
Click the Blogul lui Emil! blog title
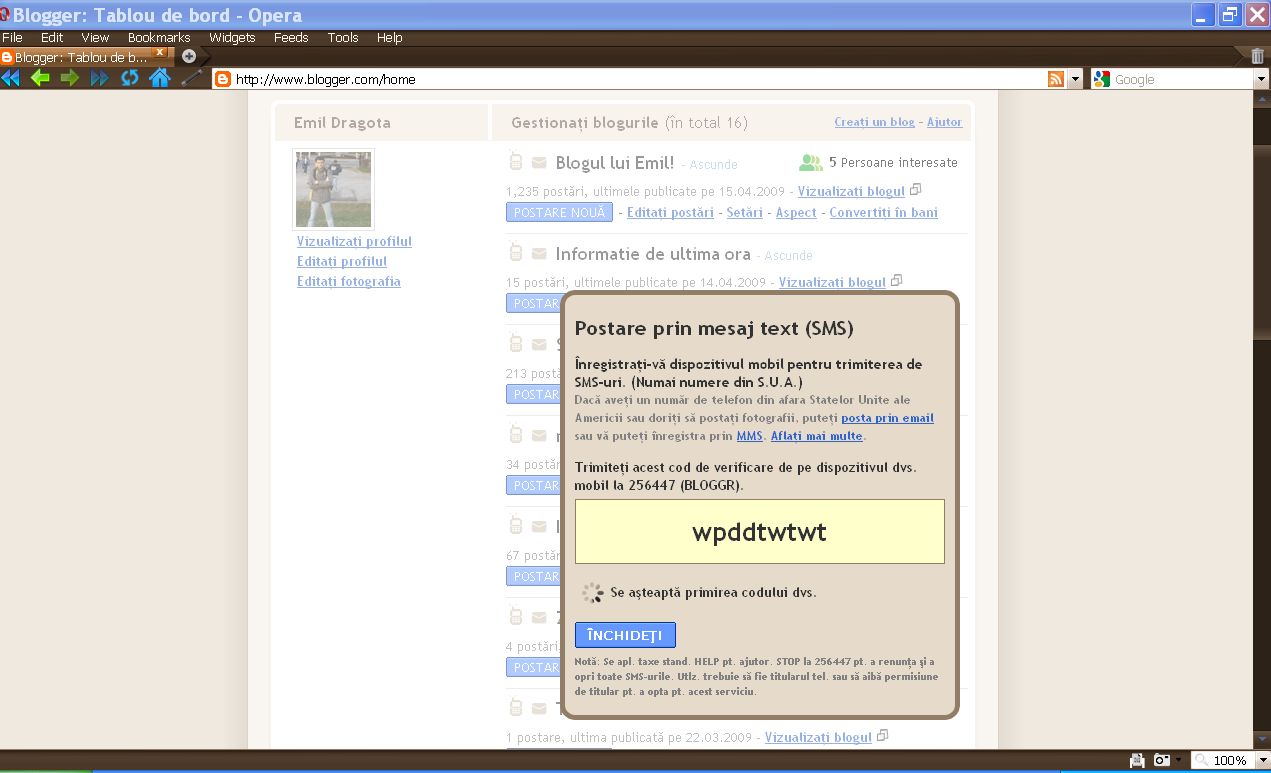coord(615,163)
